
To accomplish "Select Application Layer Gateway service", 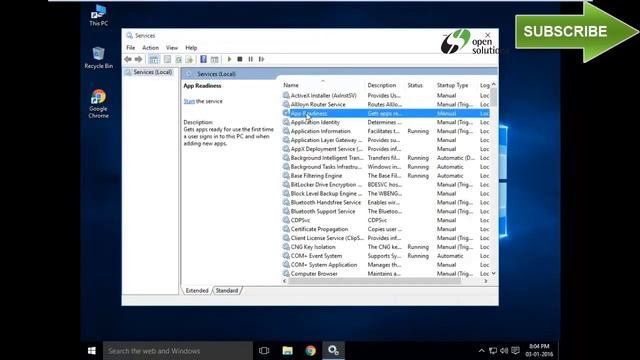I will tap(385, 140).
